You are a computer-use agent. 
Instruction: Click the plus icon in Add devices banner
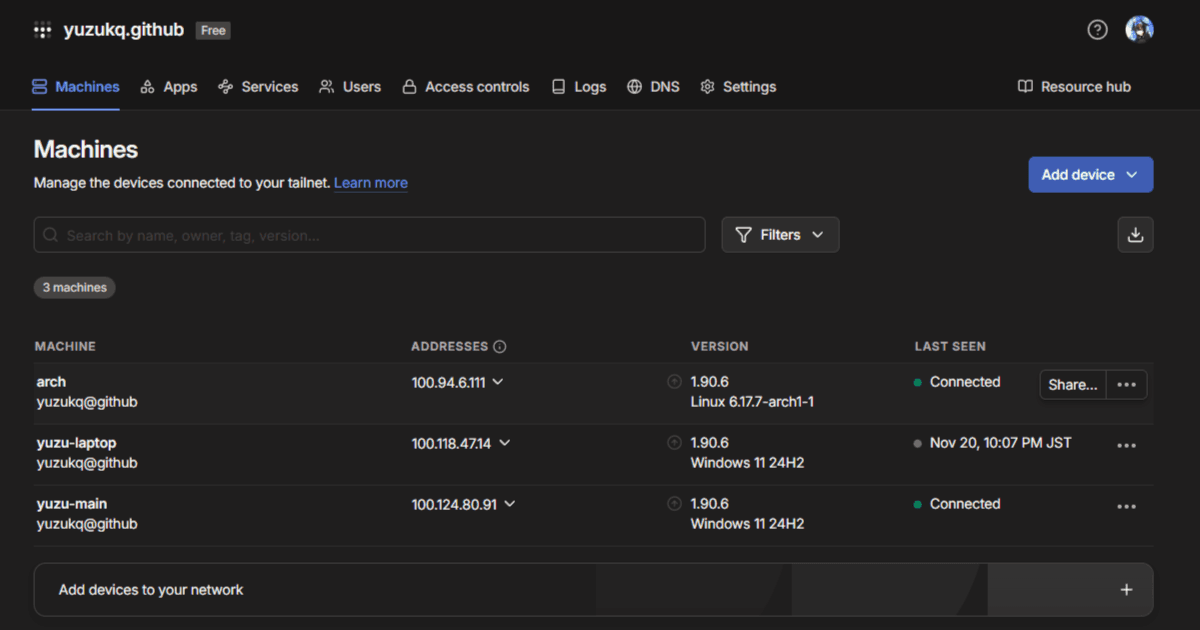pos(1126,590)
